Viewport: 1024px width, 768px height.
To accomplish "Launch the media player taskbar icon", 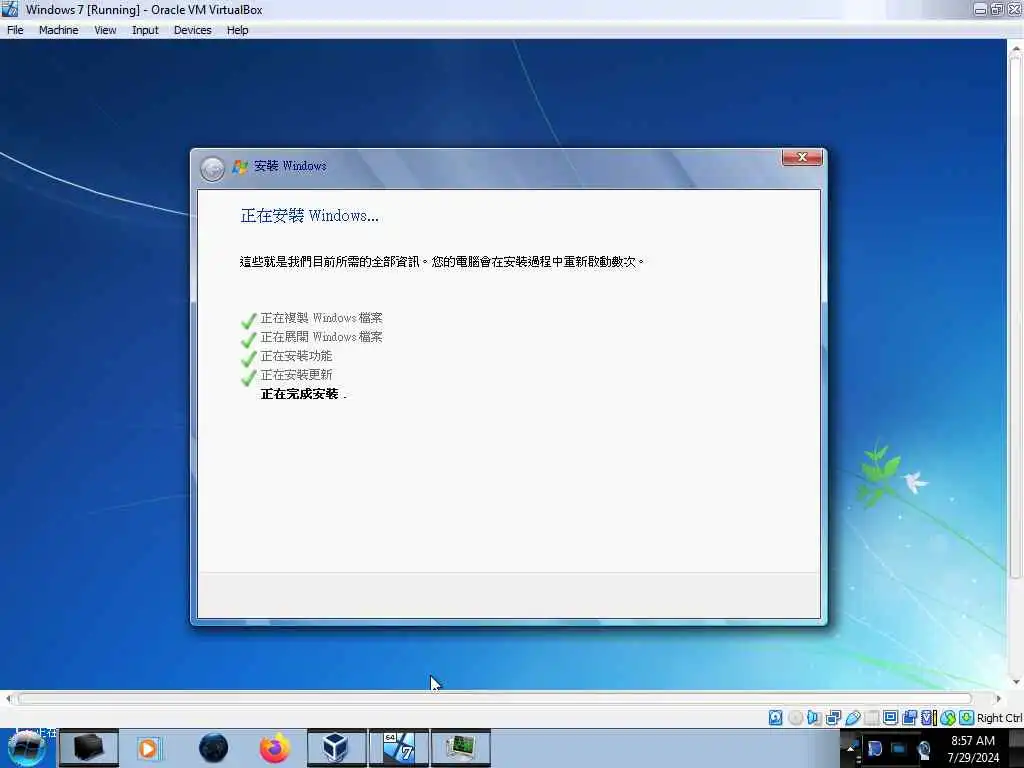I will [x=148, y=748].
